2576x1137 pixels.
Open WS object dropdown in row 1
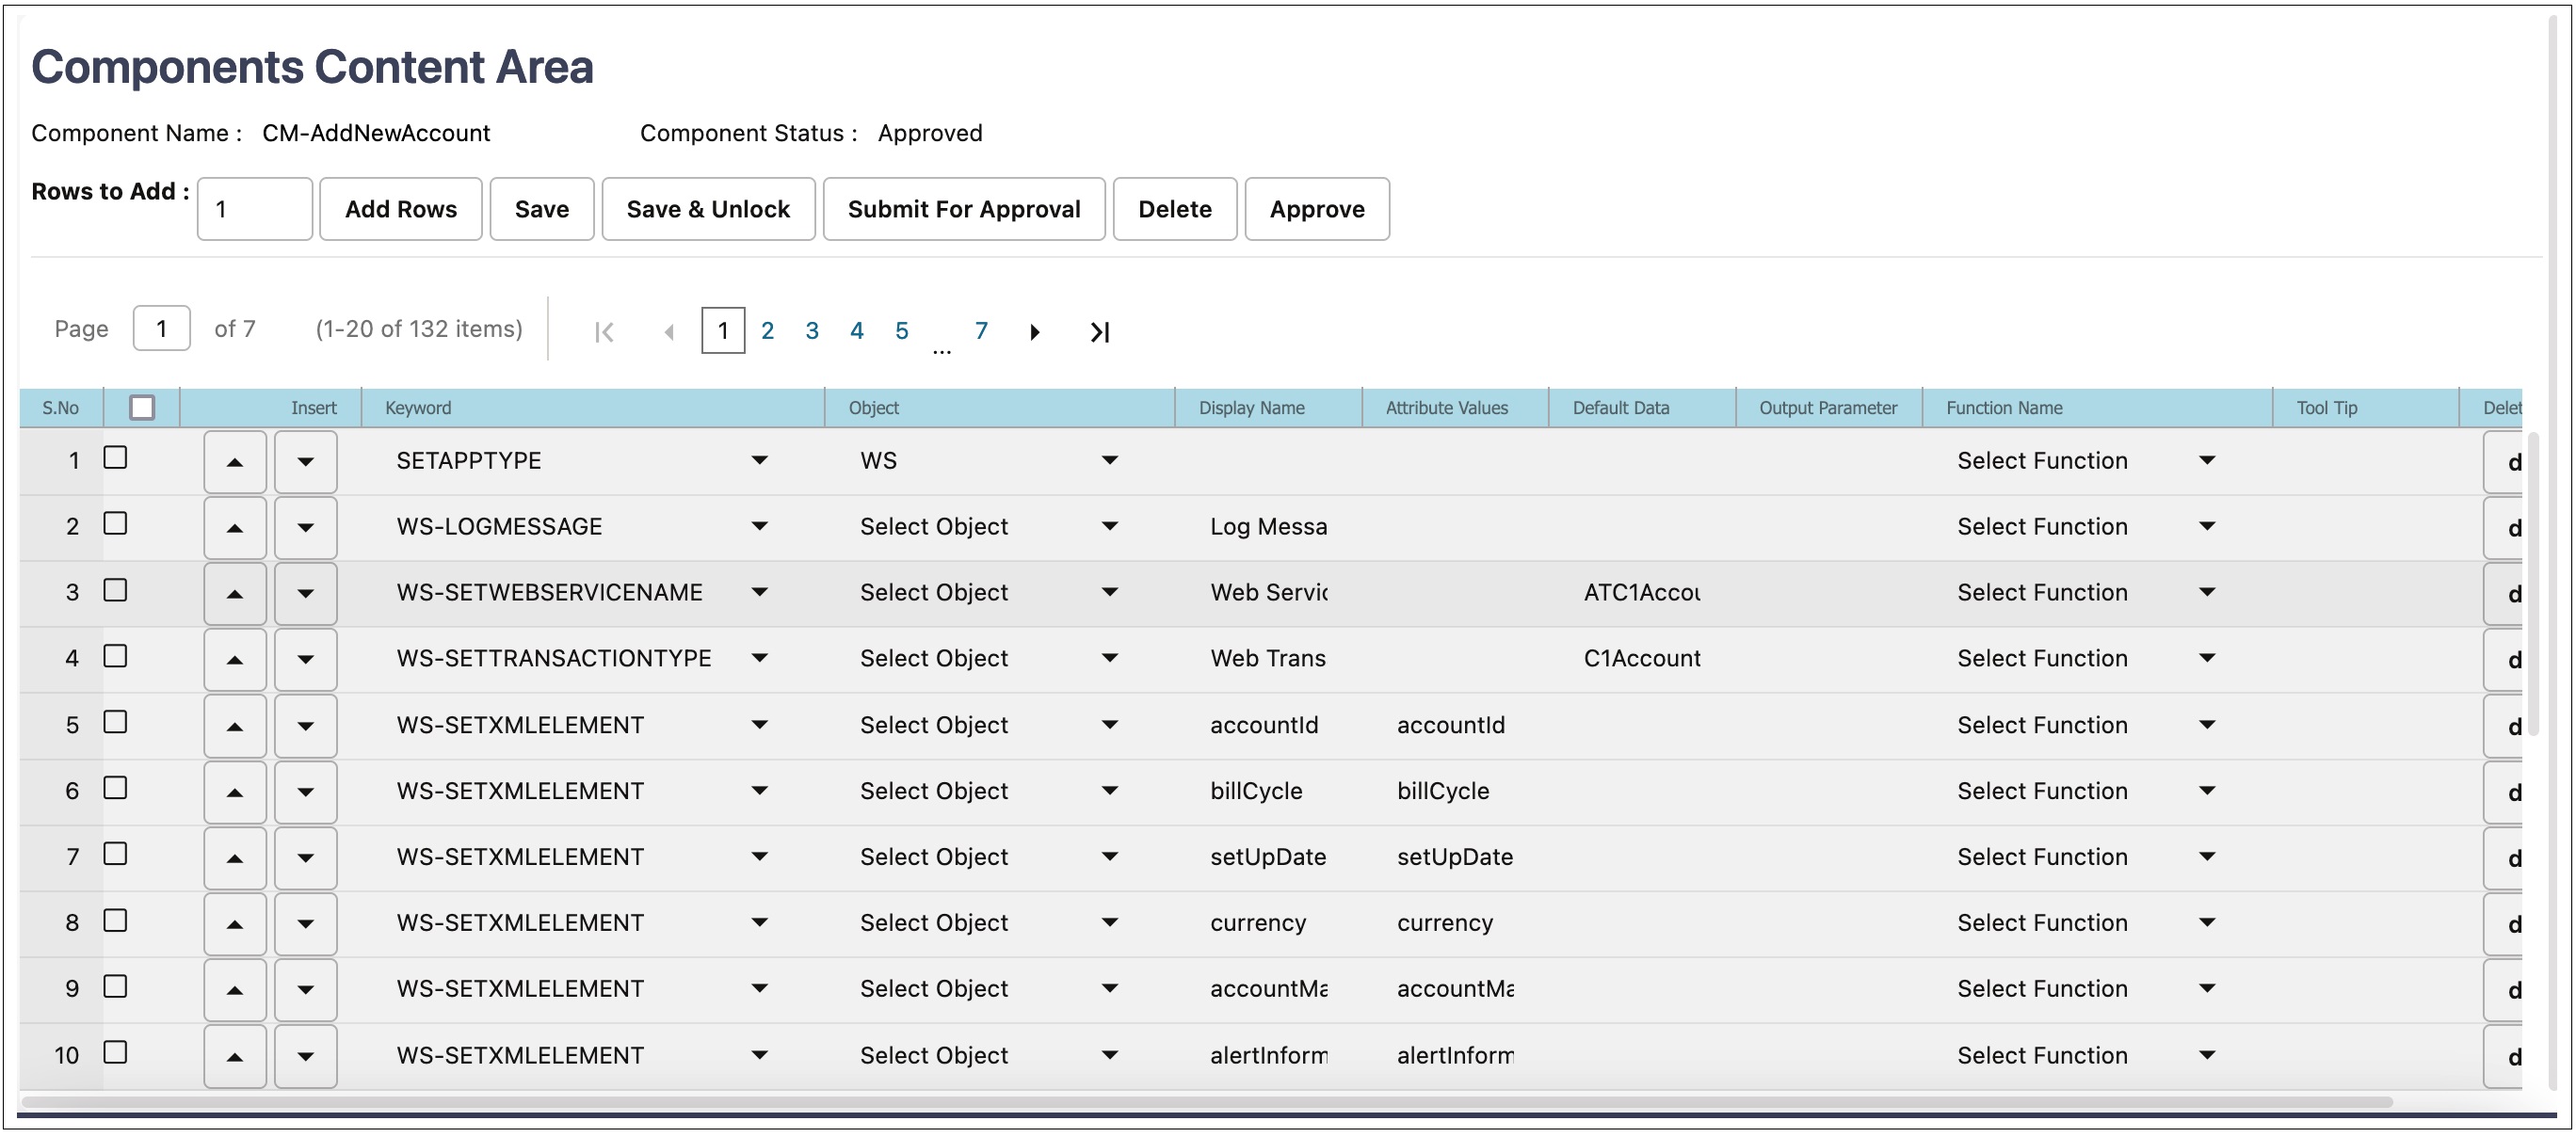coord(1110,461)
